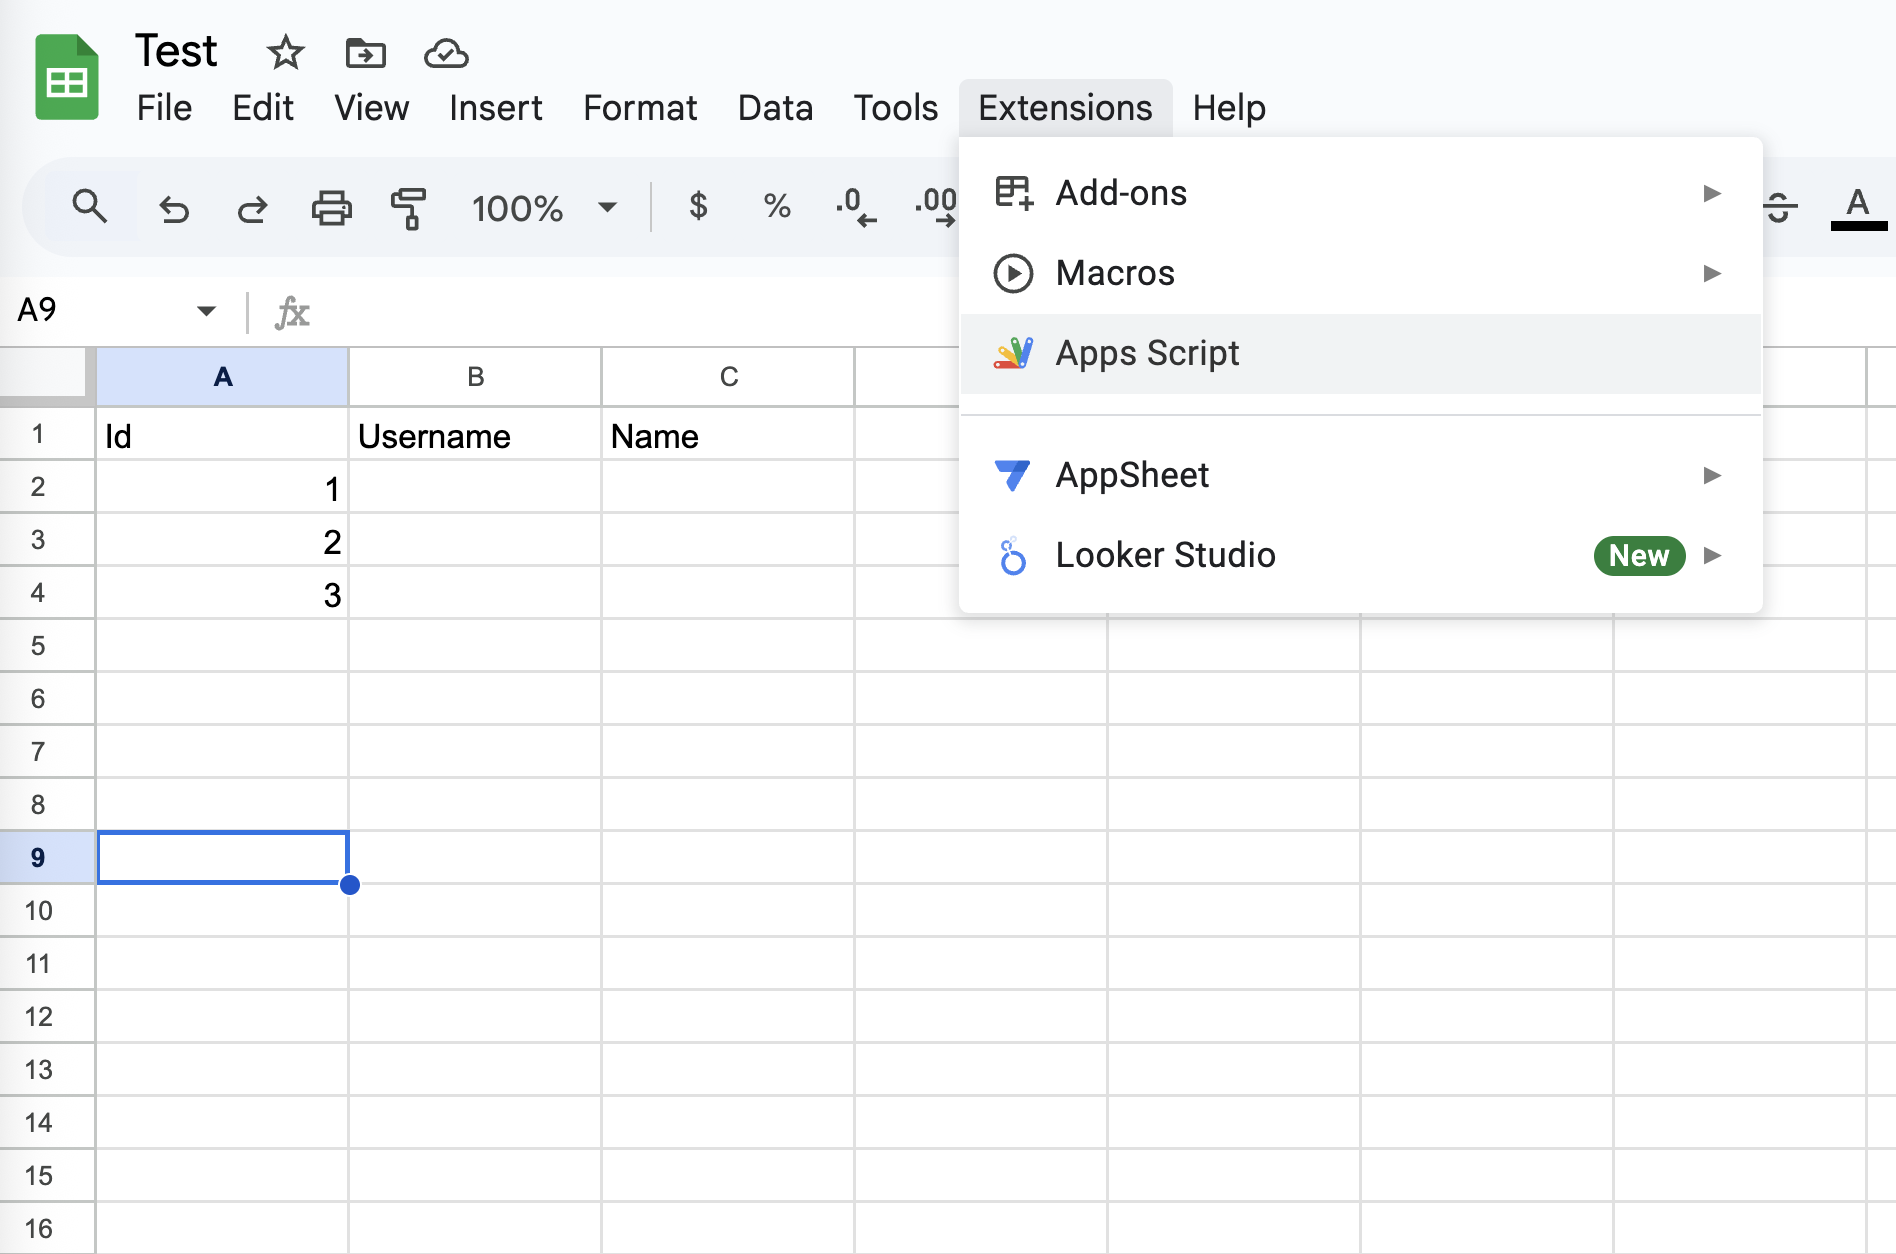The width and height of the screenshot is (1896, 1254).
Task: Open the Format menu
Action: coord(640,108)
